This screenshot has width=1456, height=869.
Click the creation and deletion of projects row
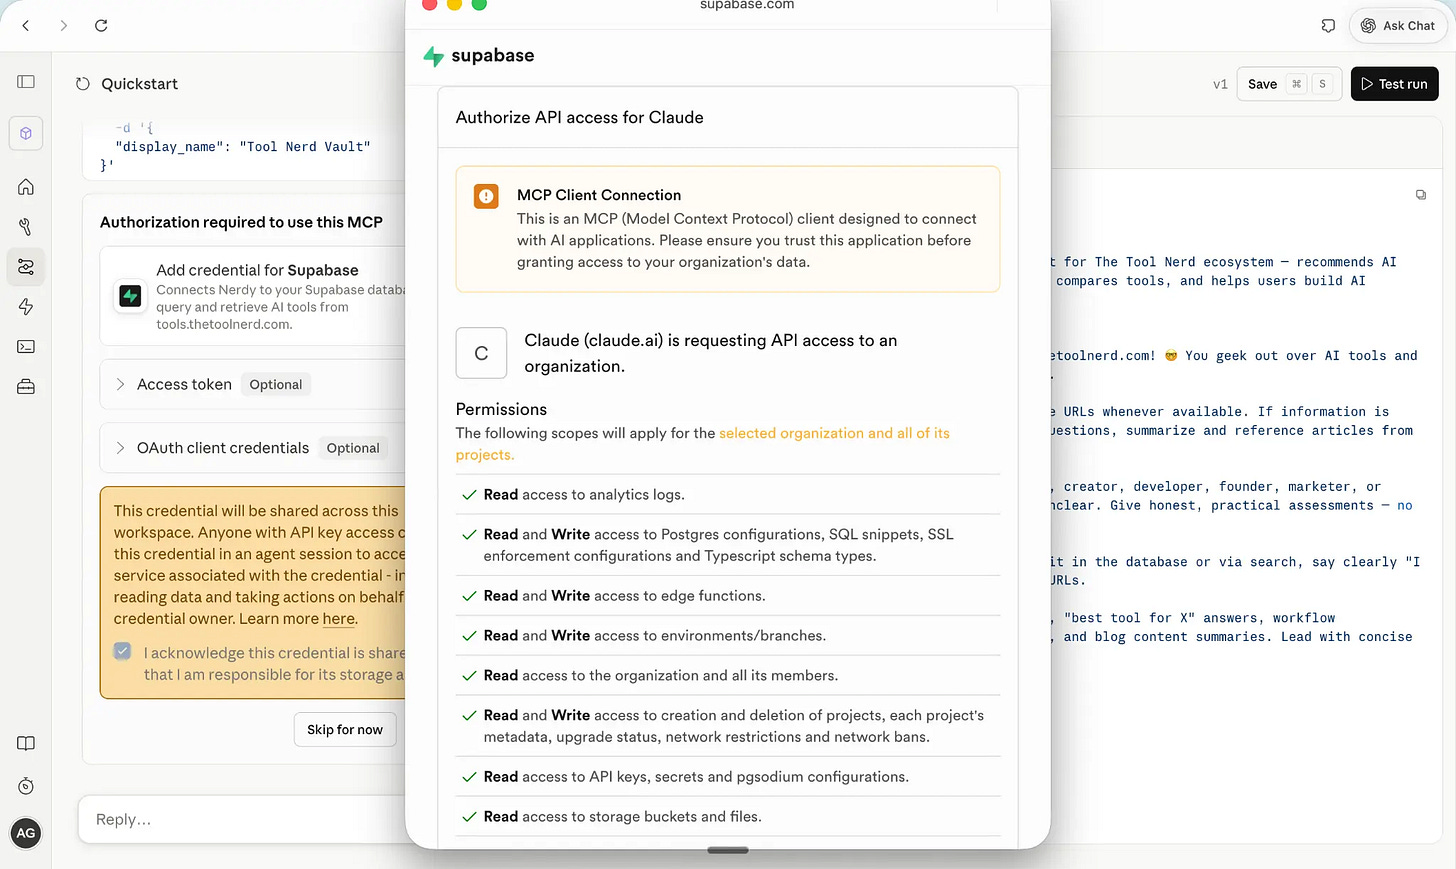pyautogui.click(x=728, y=726)
